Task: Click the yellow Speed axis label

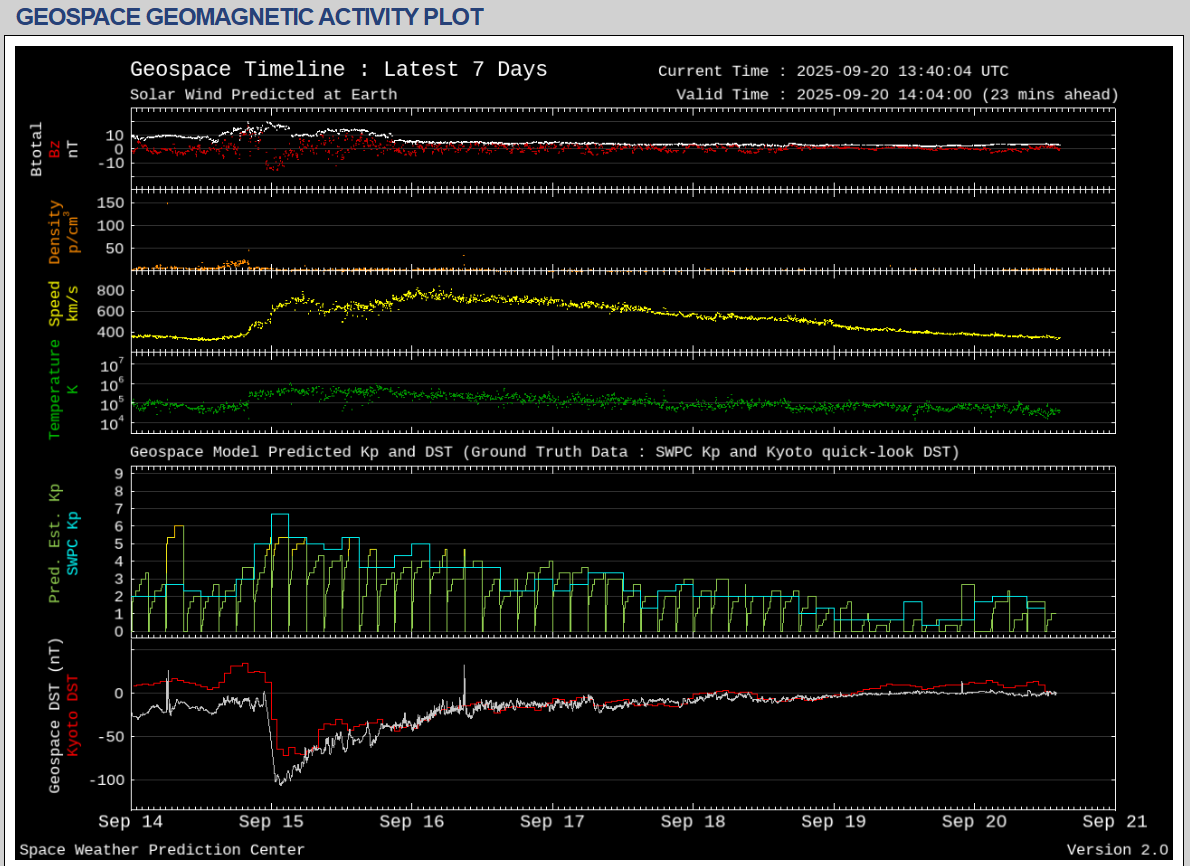Action: pos(55,302)
